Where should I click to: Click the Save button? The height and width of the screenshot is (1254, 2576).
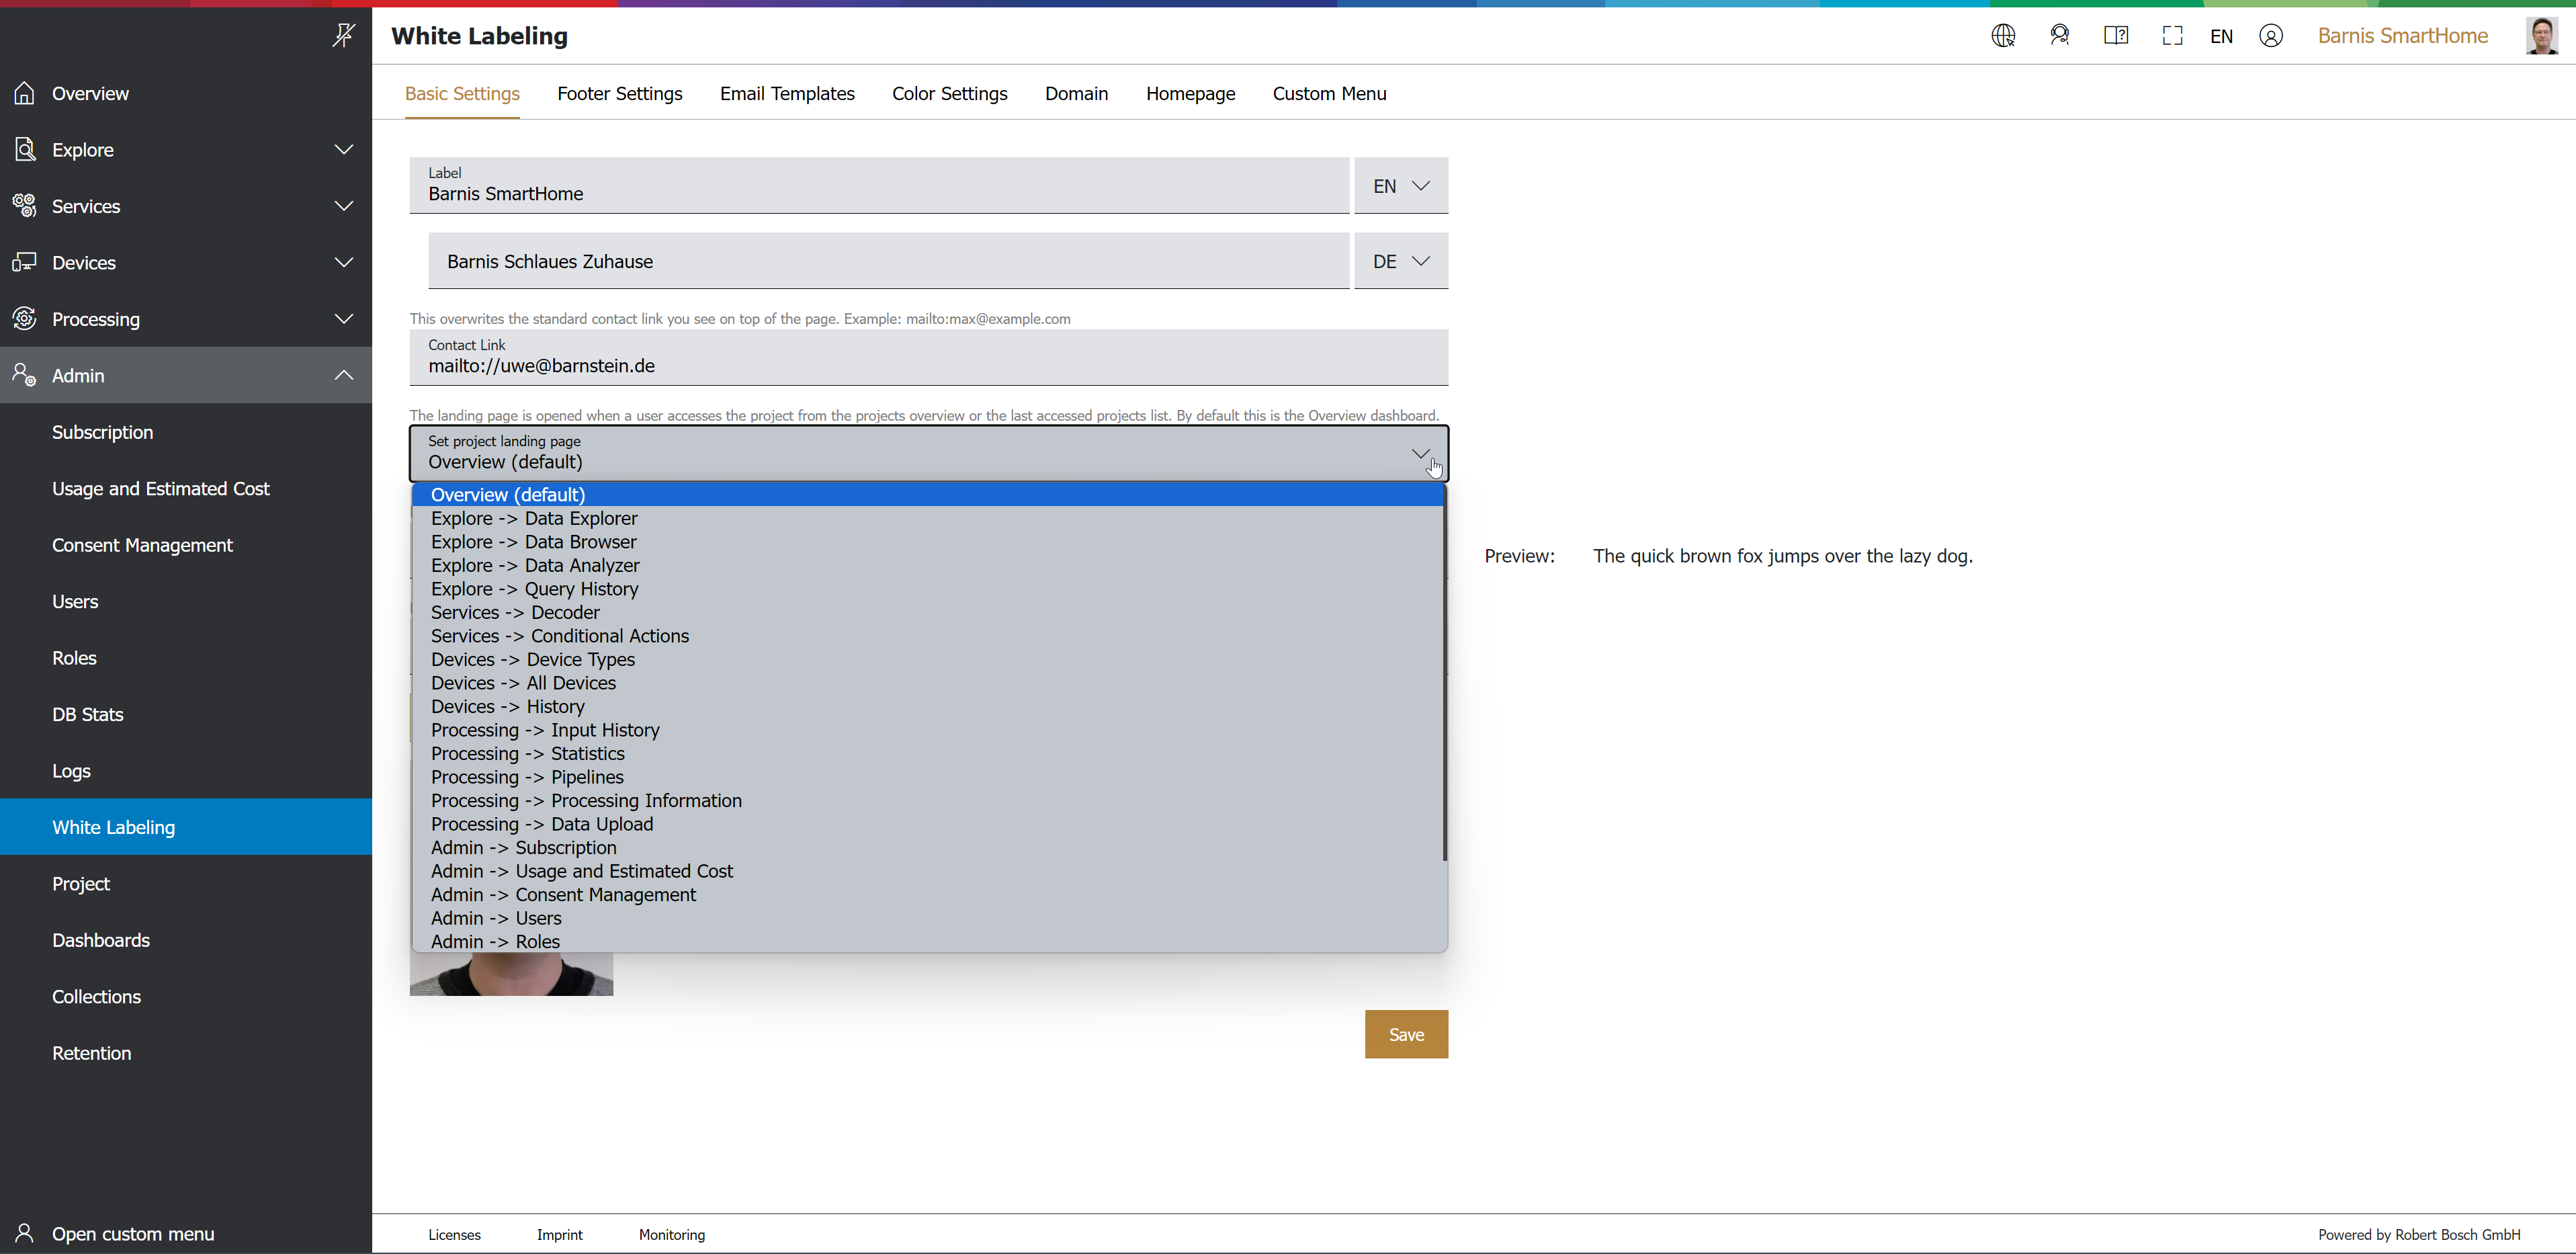click(x=1405, y=1034)
